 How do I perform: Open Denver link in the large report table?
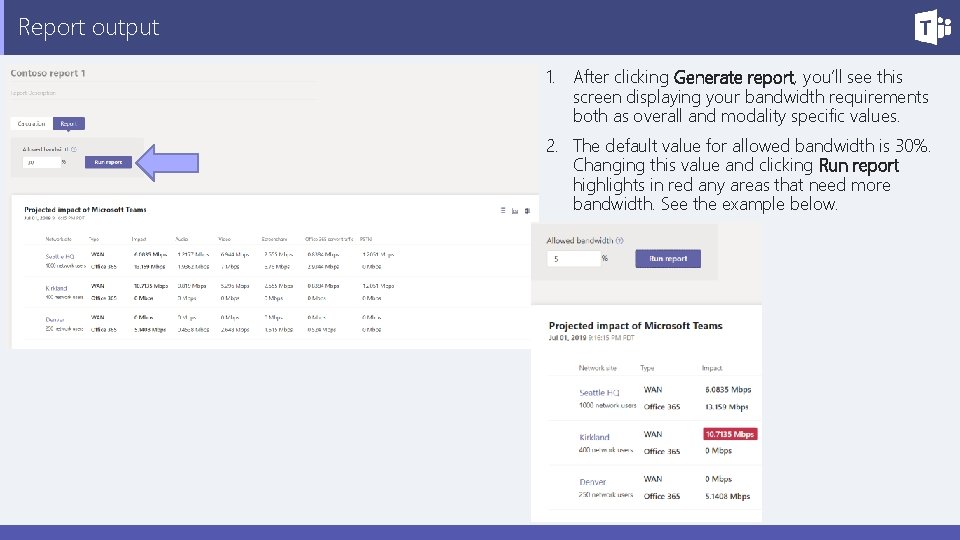coord(54,320)
